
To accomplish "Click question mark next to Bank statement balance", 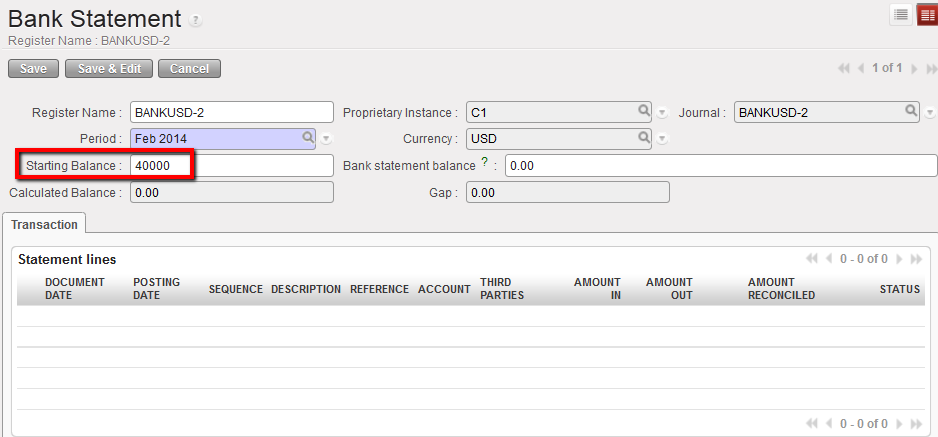I will pos(485,163).
